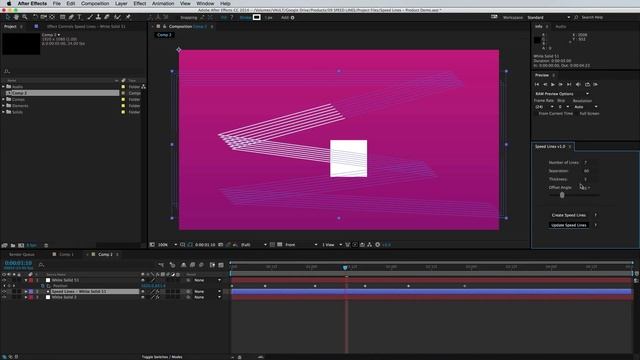
Task: Open the Layer menu
Action: [121, 3]
